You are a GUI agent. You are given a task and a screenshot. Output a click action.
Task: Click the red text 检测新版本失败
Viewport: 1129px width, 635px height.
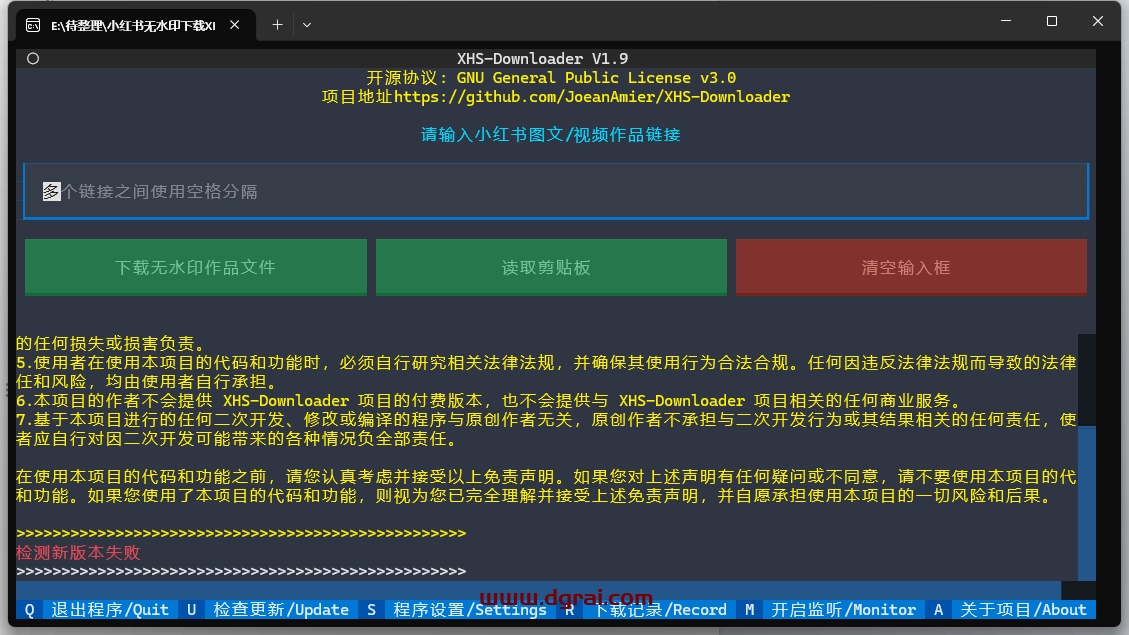(x=78, y=552)
